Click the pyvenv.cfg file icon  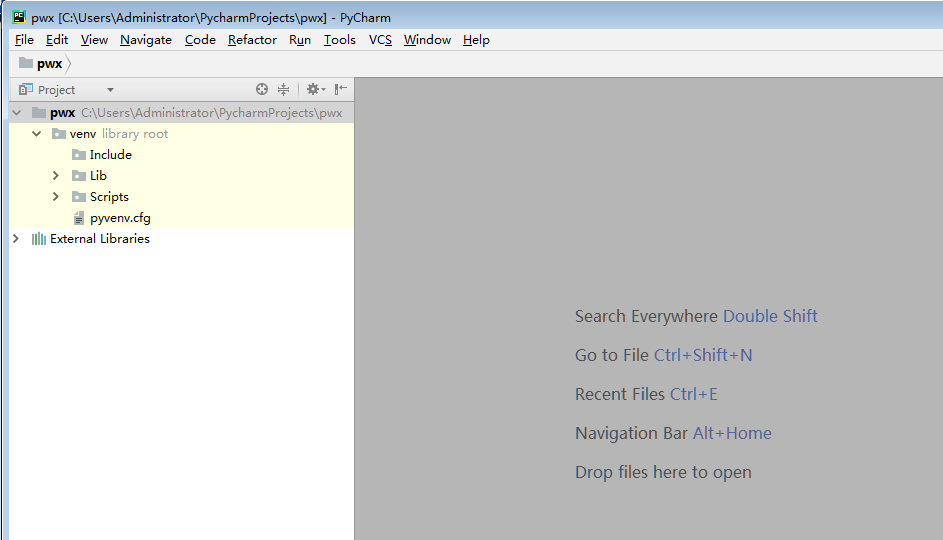(x=79, y=218)
